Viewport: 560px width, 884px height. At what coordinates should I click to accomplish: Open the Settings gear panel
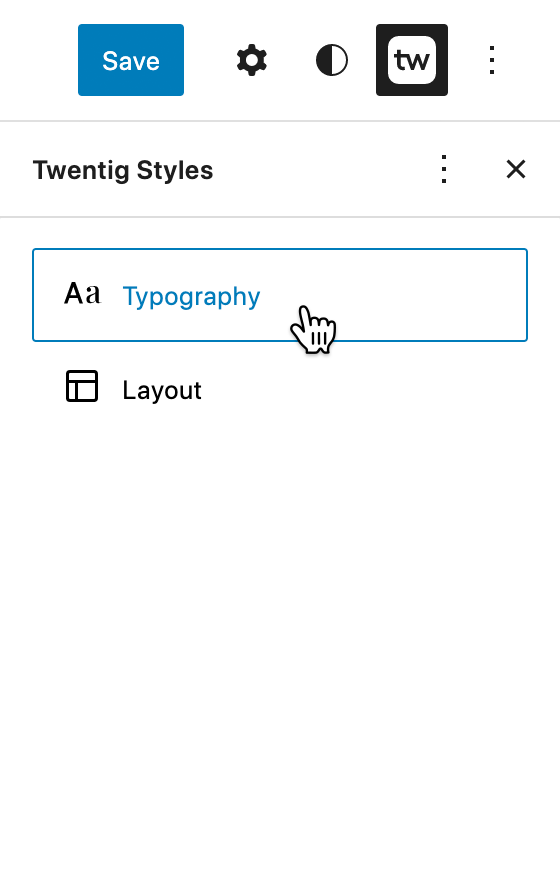(x=252, y=60)
